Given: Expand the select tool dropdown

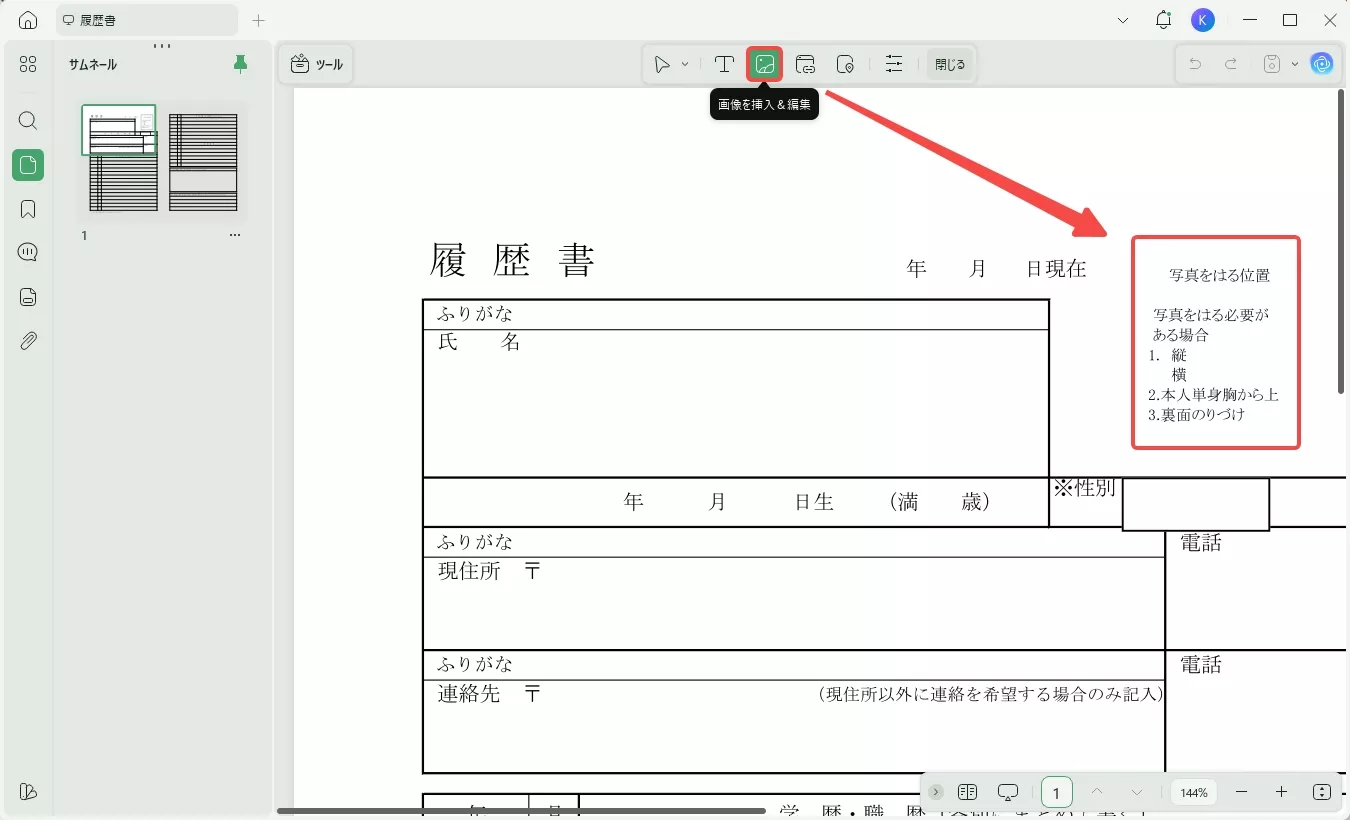Looking at the screenshot, I should pos(684,64).
